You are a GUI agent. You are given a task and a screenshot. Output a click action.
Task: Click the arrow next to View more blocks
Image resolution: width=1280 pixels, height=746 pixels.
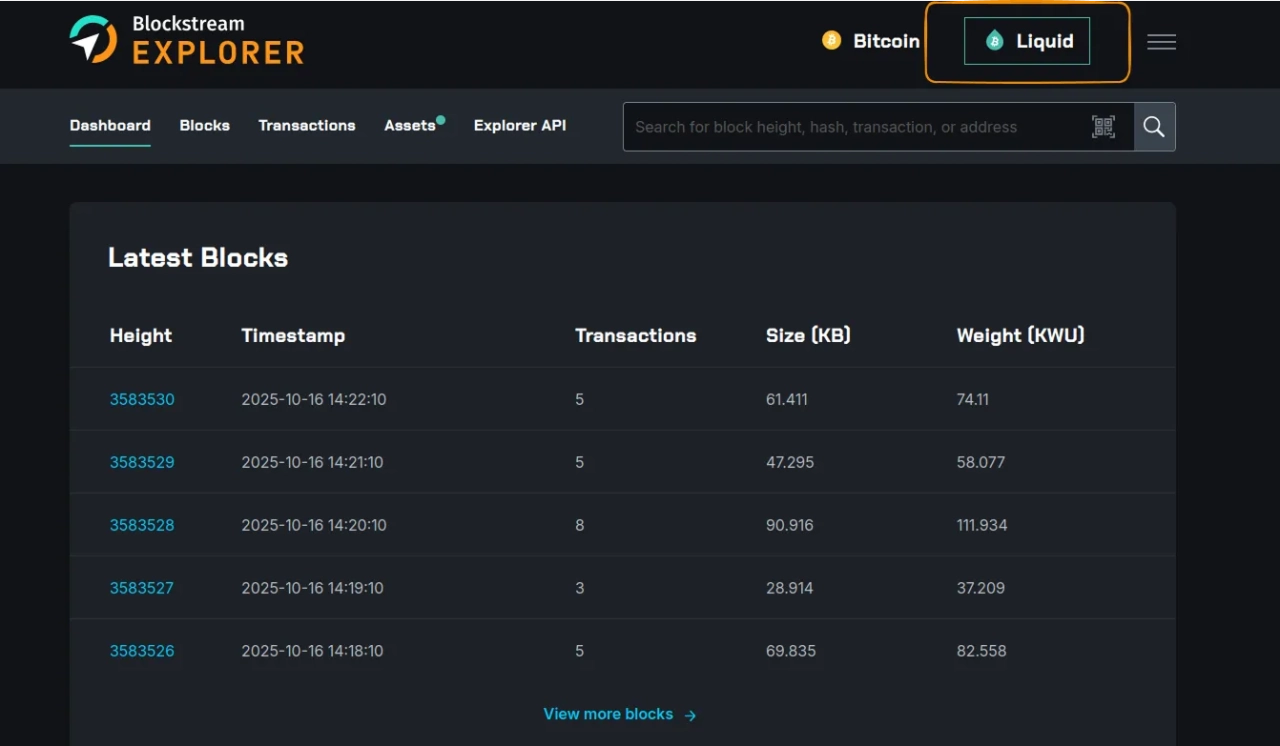[690, 715]
